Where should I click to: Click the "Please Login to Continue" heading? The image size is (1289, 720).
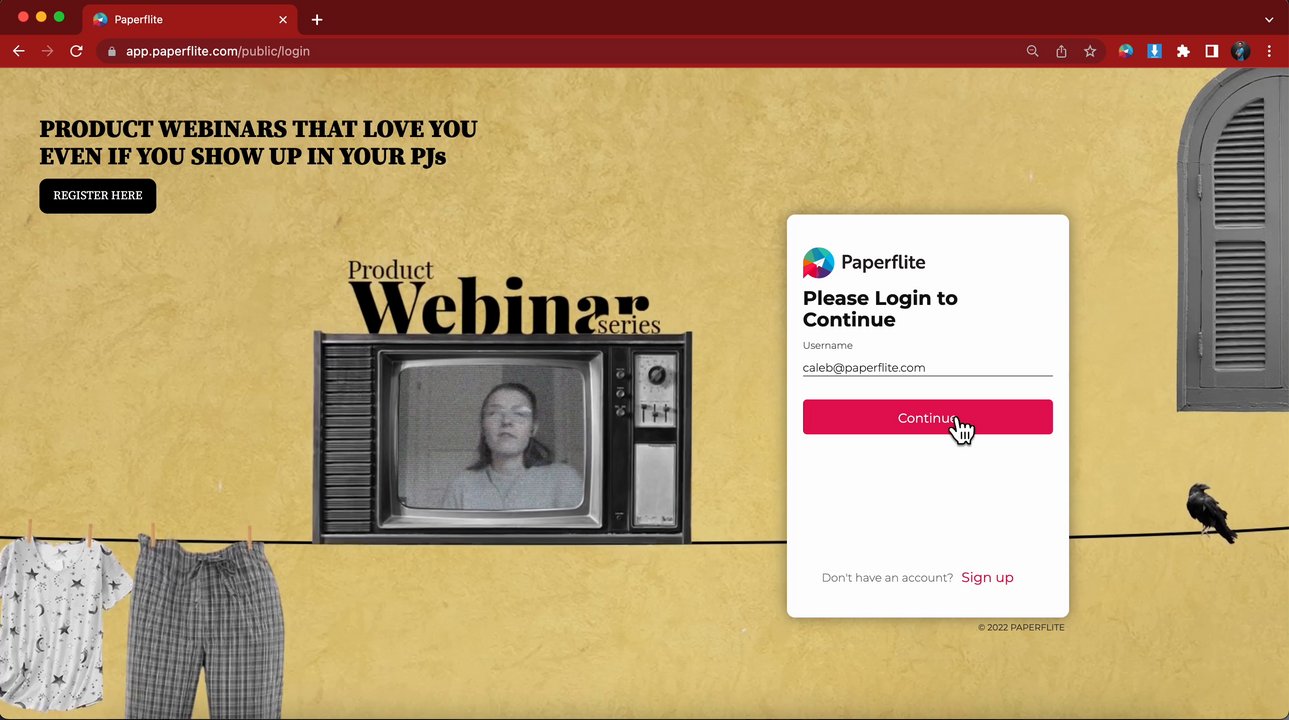(880, 309)
